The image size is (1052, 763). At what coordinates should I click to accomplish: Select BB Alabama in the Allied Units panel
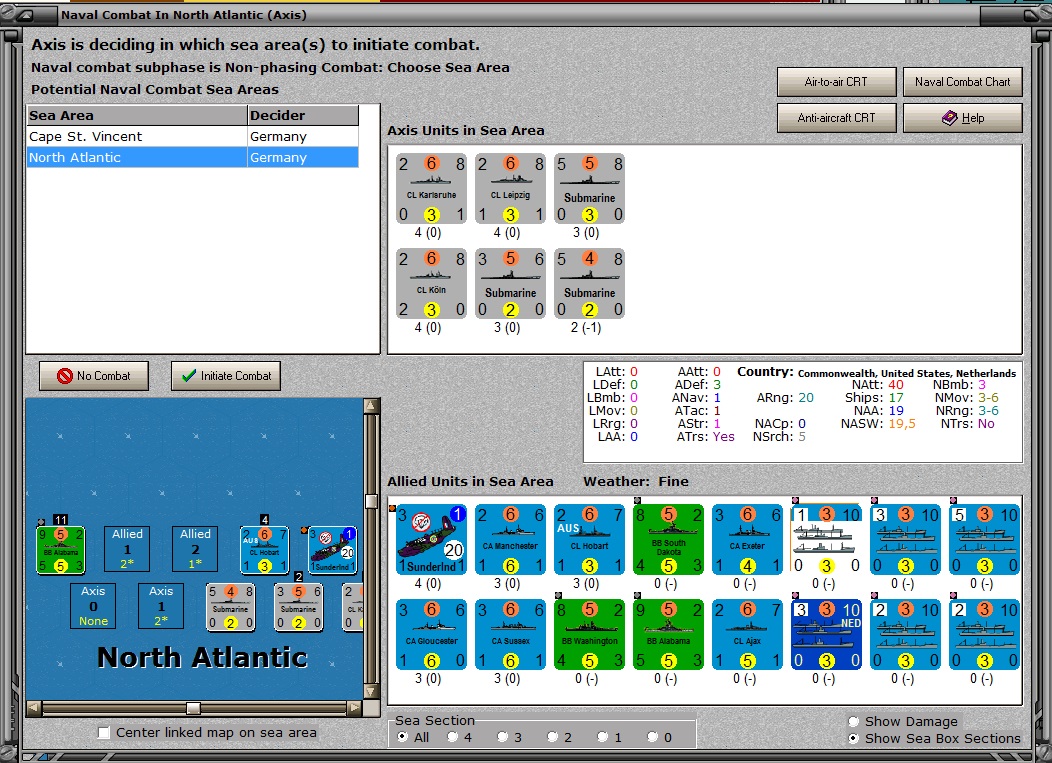(669, 634)
